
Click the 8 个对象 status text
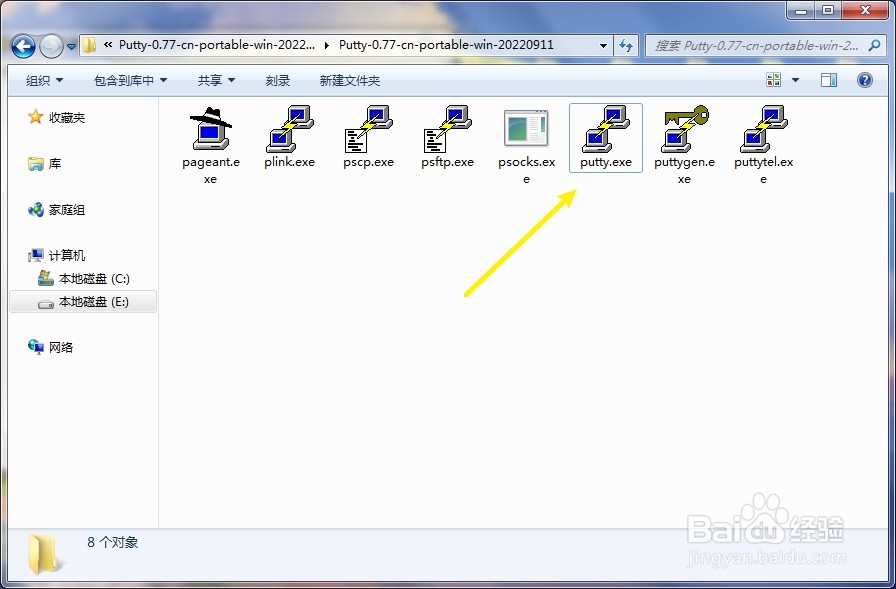[113, 542]
